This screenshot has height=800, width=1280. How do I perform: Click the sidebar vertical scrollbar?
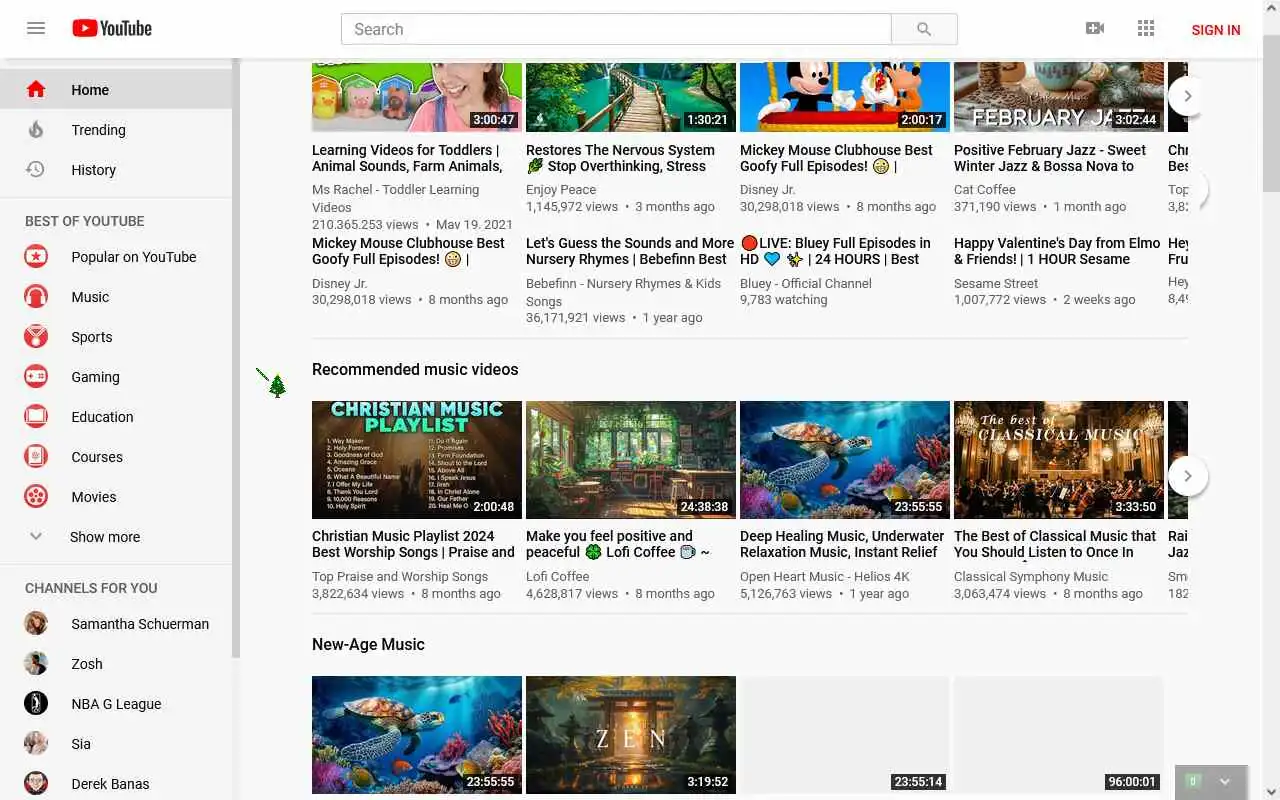[236, 360]
